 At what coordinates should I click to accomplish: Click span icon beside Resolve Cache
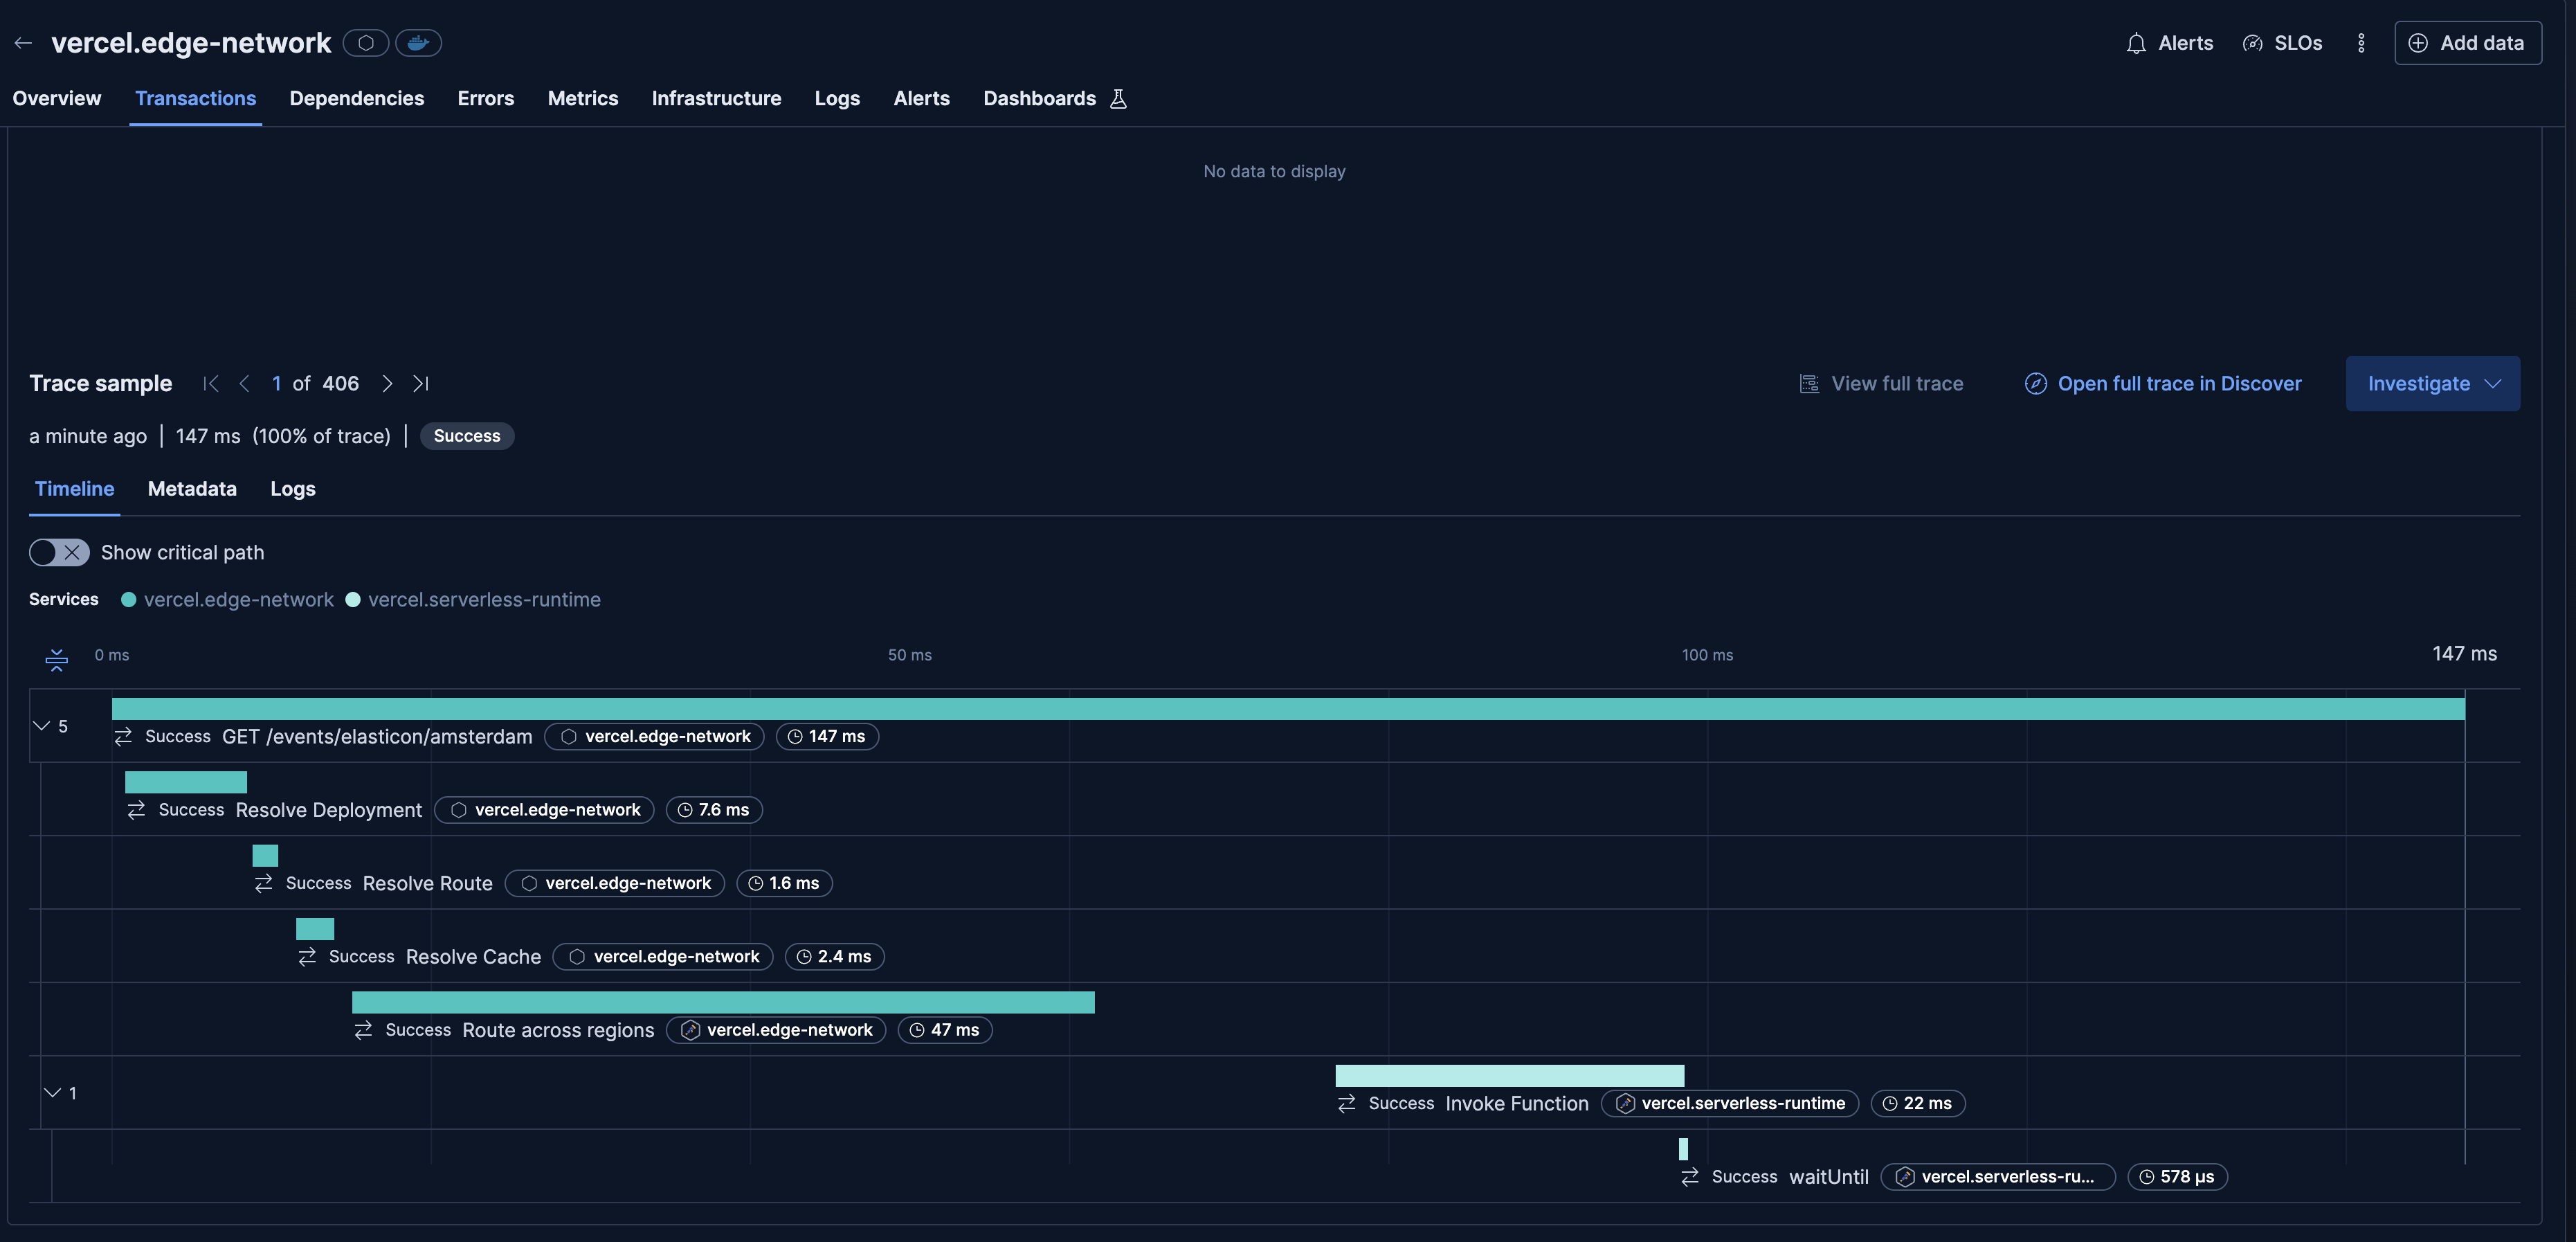point(307,957)
